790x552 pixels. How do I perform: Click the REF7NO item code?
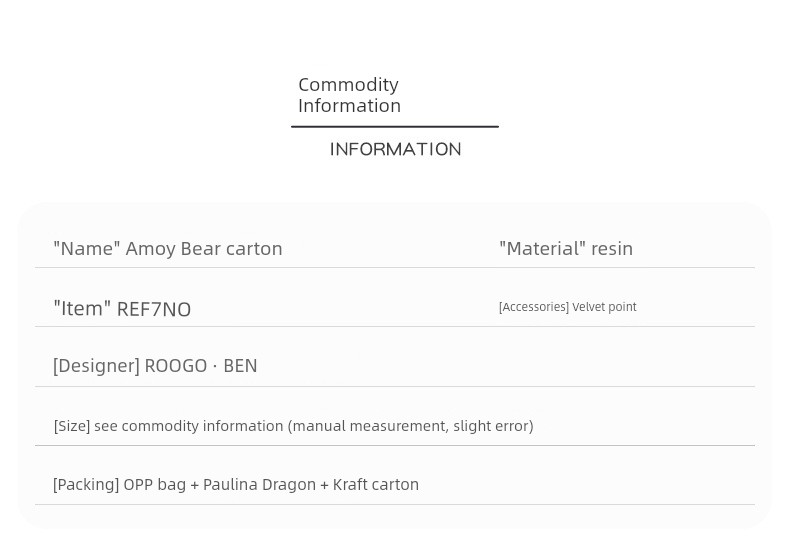click(154, 309)
